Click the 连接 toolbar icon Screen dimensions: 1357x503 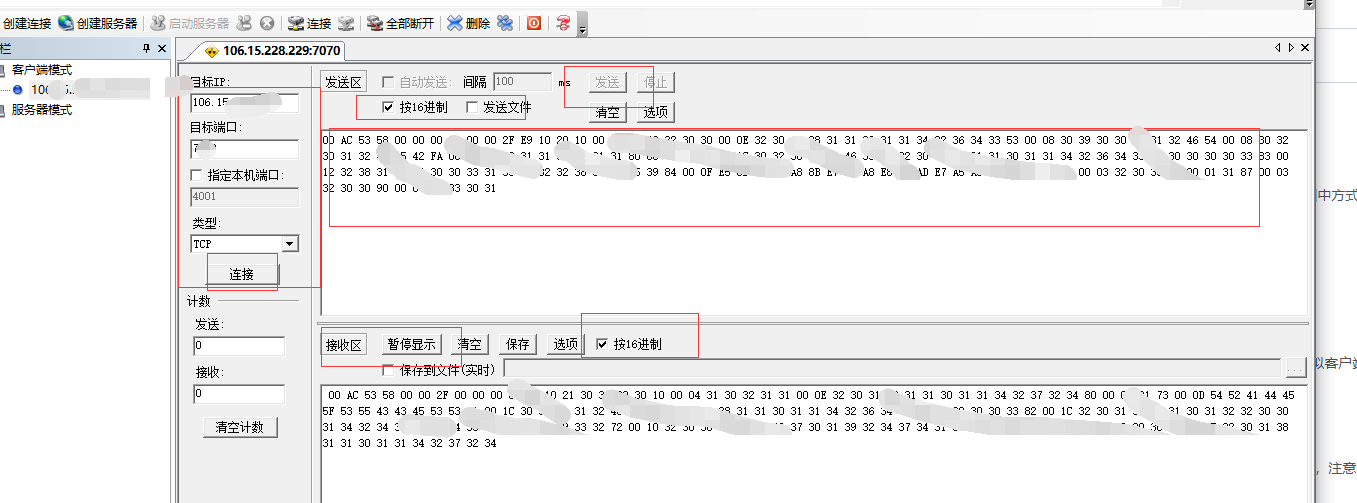296,23
